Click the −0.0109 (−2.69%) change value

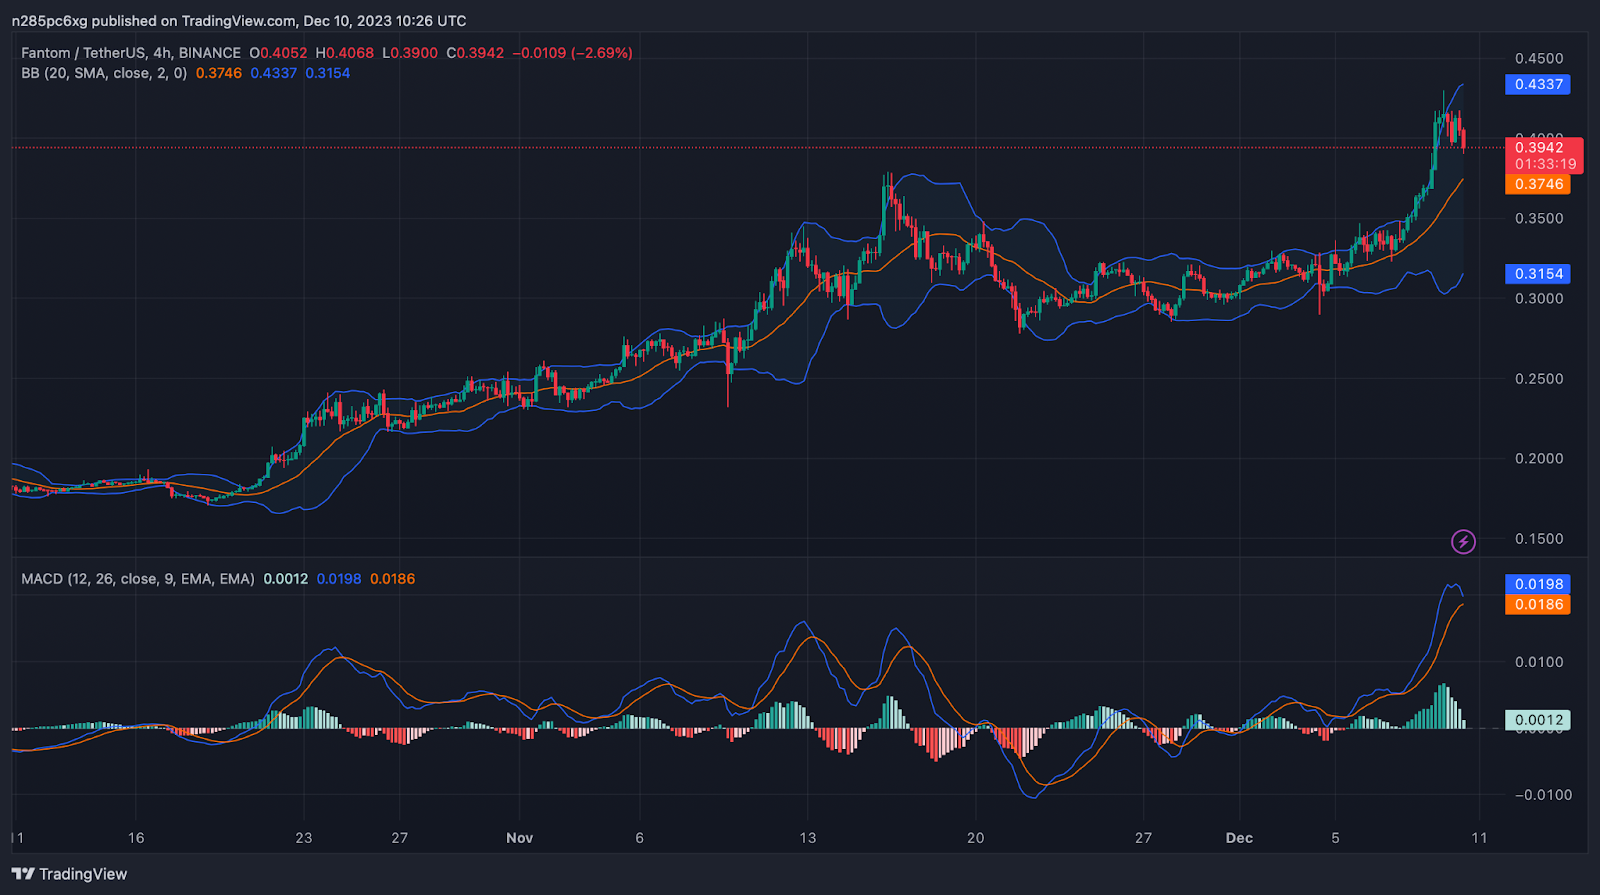pyautogui.click(x=572, y=53)
